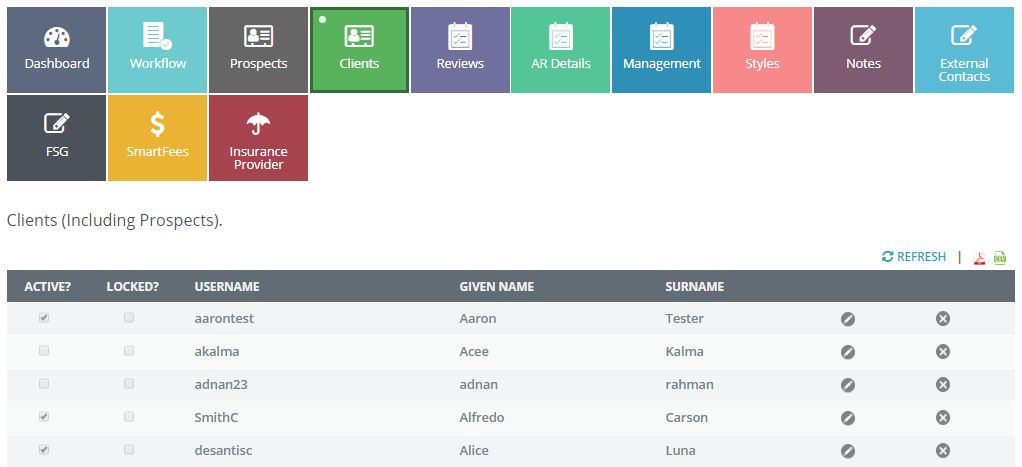Delete the aarontest client row

click(x=942, y=319)
